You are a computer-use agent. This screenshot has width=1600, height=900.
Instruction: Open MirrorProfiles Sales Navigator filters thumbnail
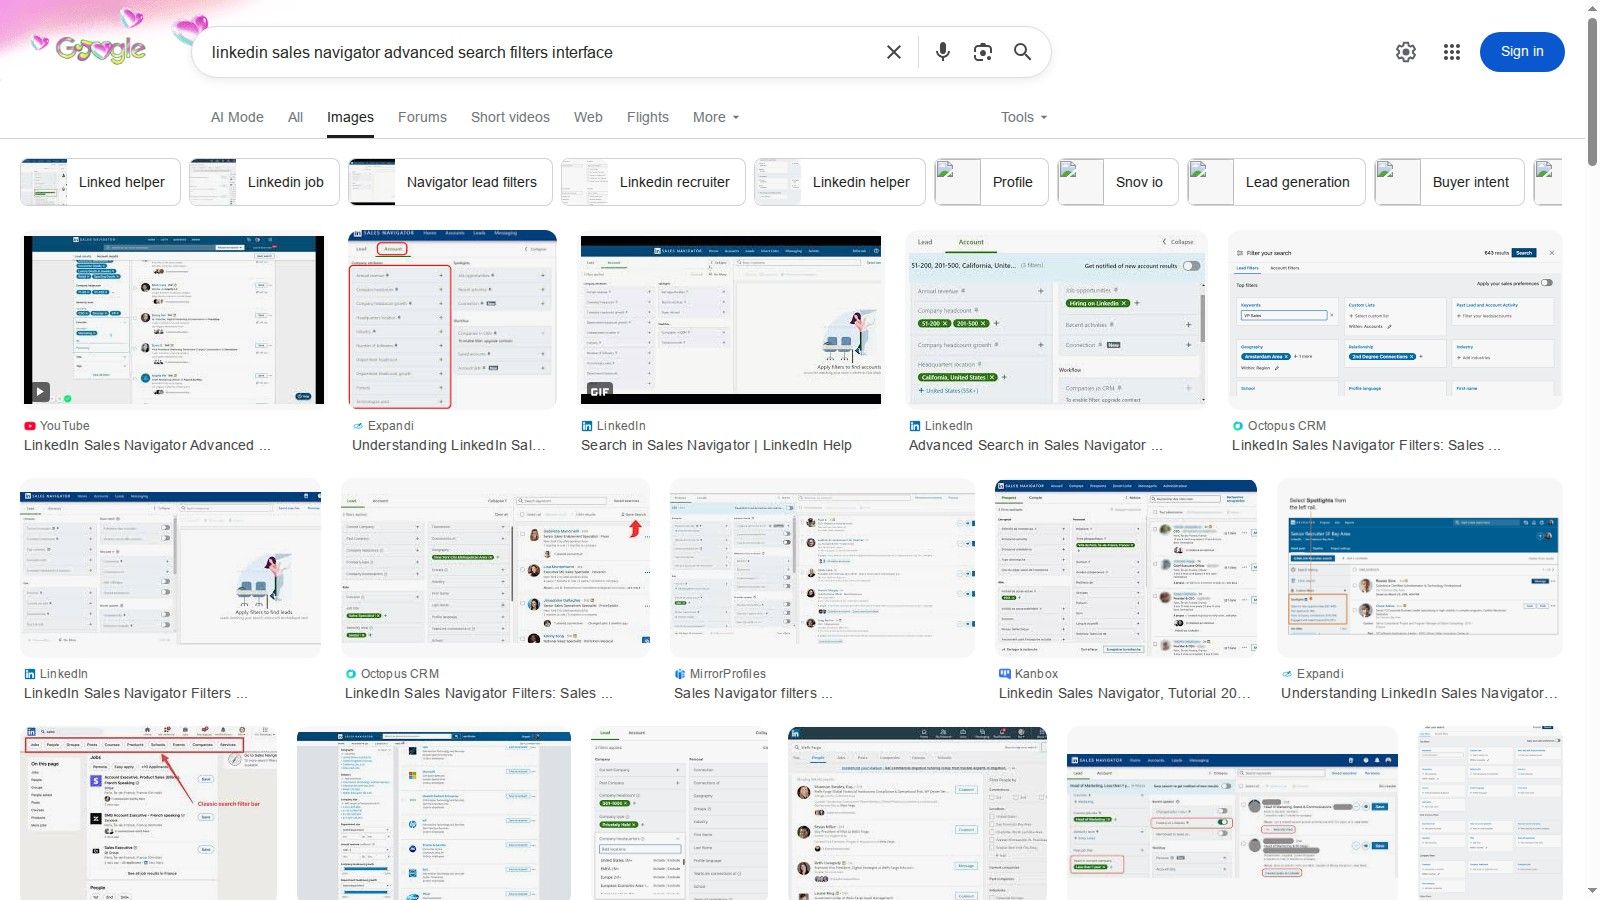[x=822, y=568]
